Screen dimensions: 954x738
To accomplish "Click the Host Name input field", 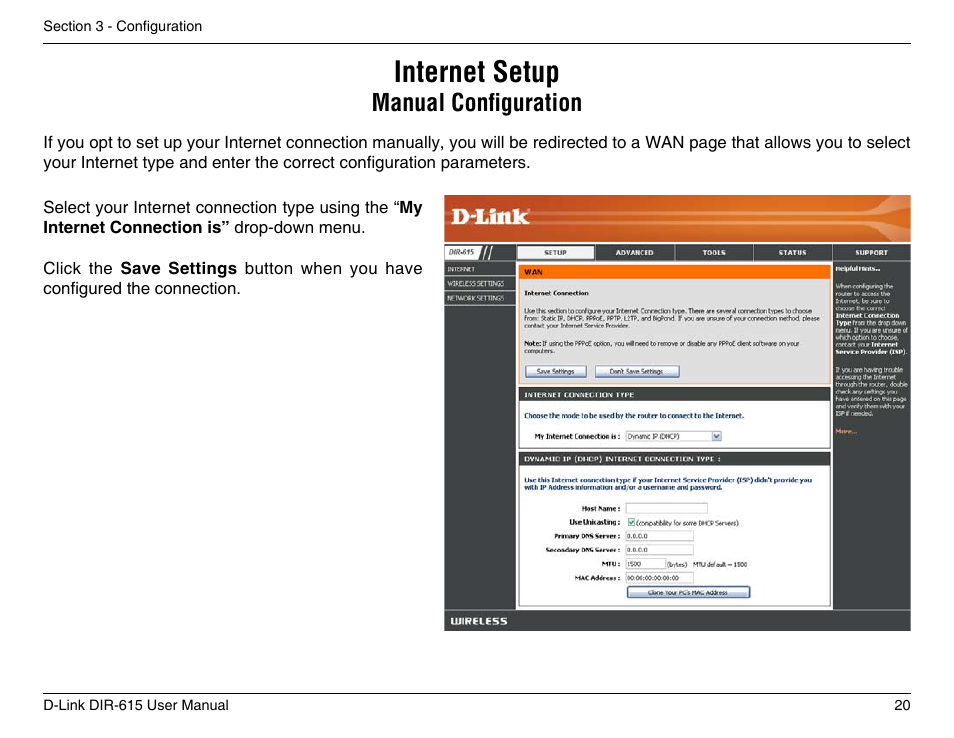I will click(666, 508).
